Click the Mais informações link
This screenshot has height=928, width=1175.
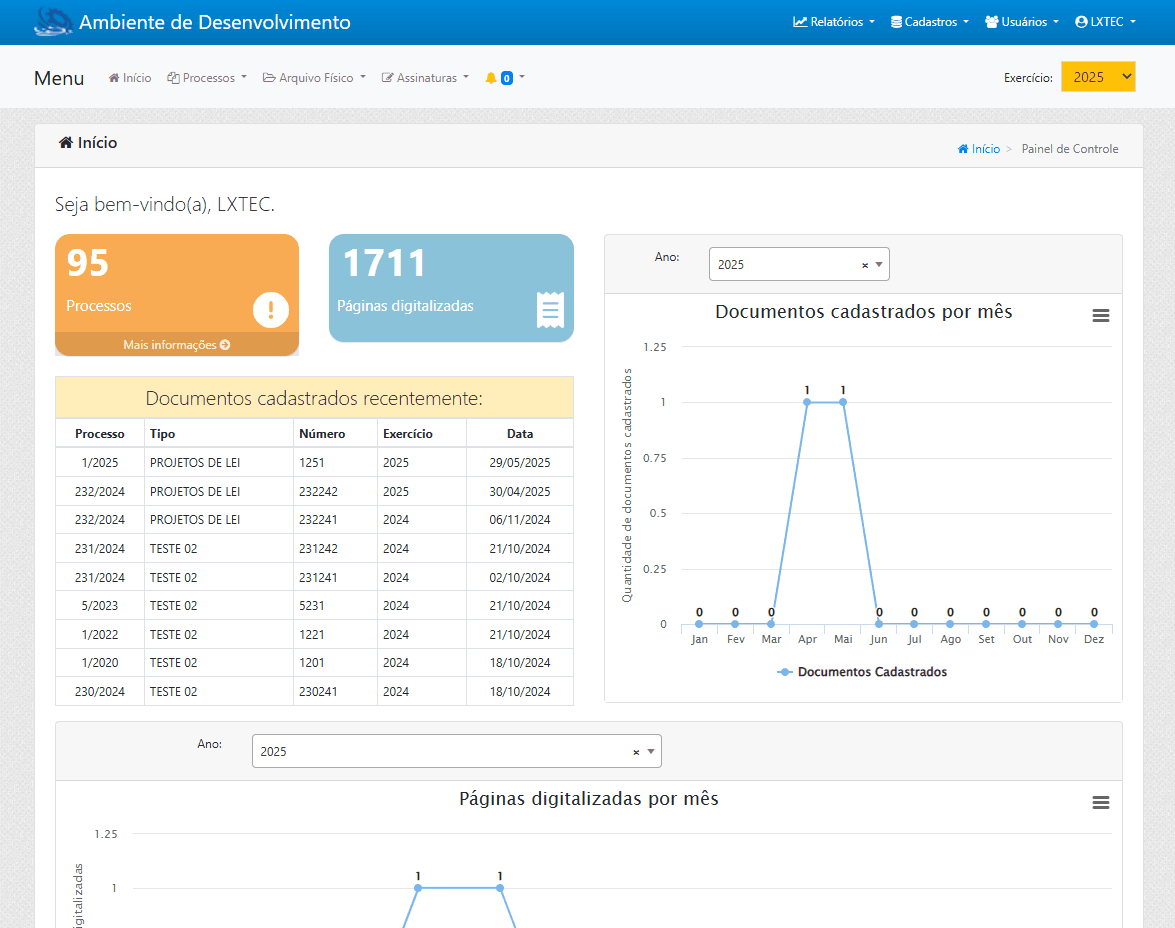coord(176,345)
